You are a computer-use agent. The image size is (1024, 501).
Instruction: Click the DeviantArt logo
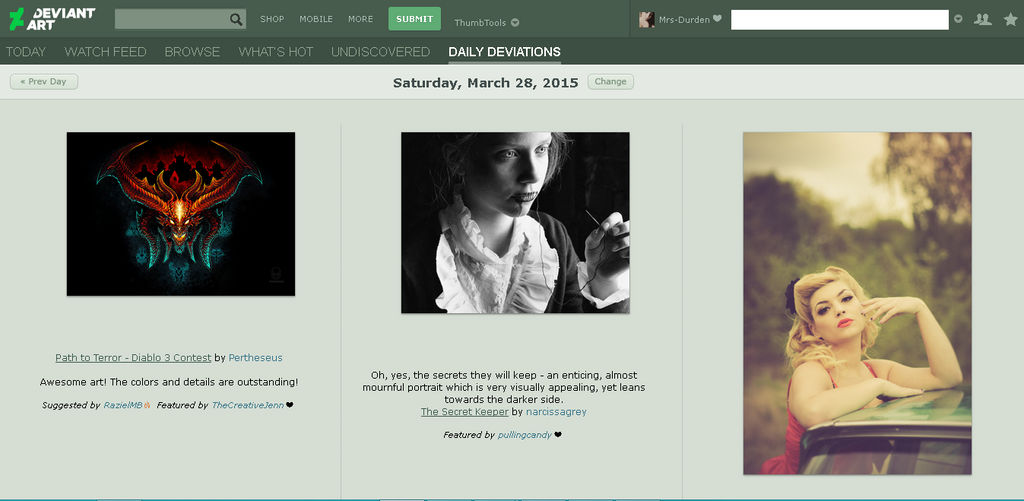[x=52, y=19]
